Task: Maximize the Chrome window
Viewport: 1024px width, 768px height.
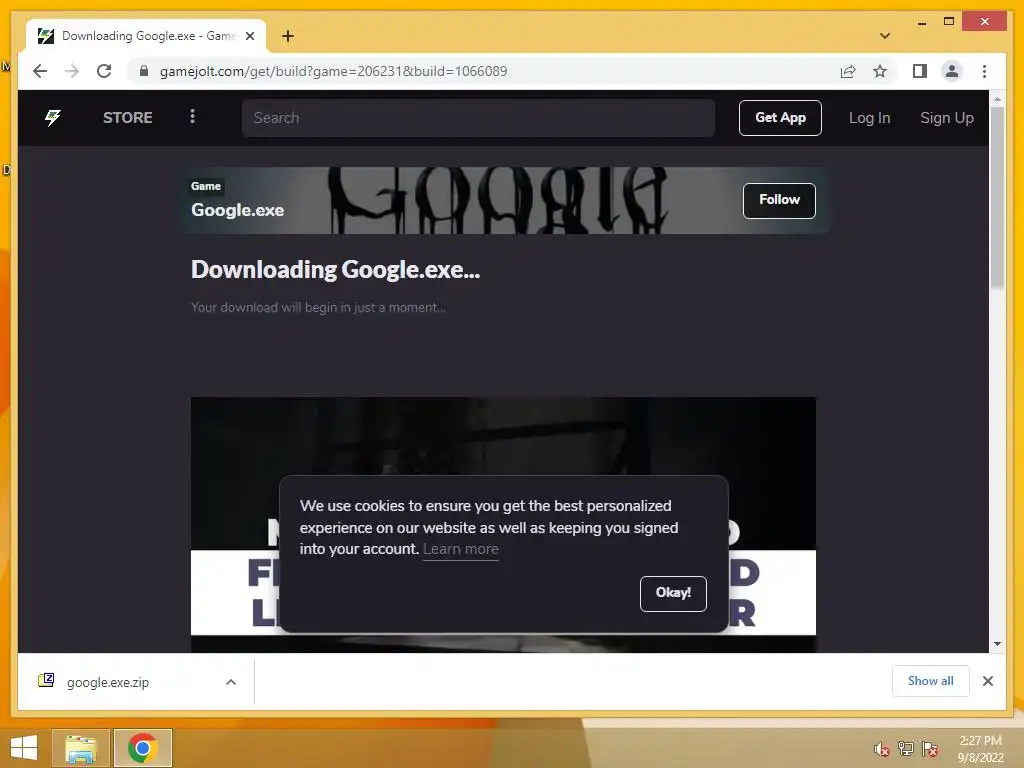Action: pyautogui.click(x=949, y=22)
